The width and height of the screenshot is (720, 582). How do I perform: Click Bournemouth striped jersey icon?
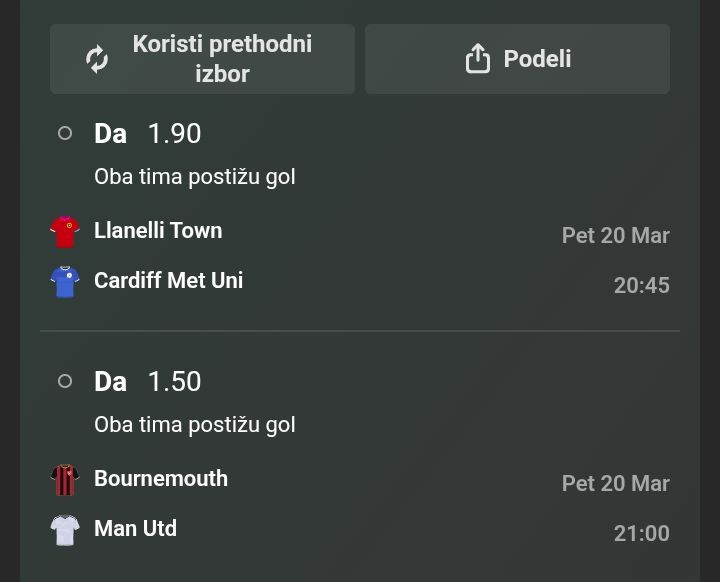[x=65, y=479]
